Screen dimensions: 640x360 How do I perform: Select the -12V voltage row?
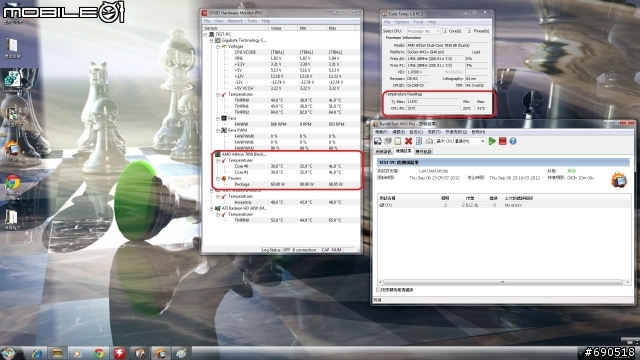point(282,82)
